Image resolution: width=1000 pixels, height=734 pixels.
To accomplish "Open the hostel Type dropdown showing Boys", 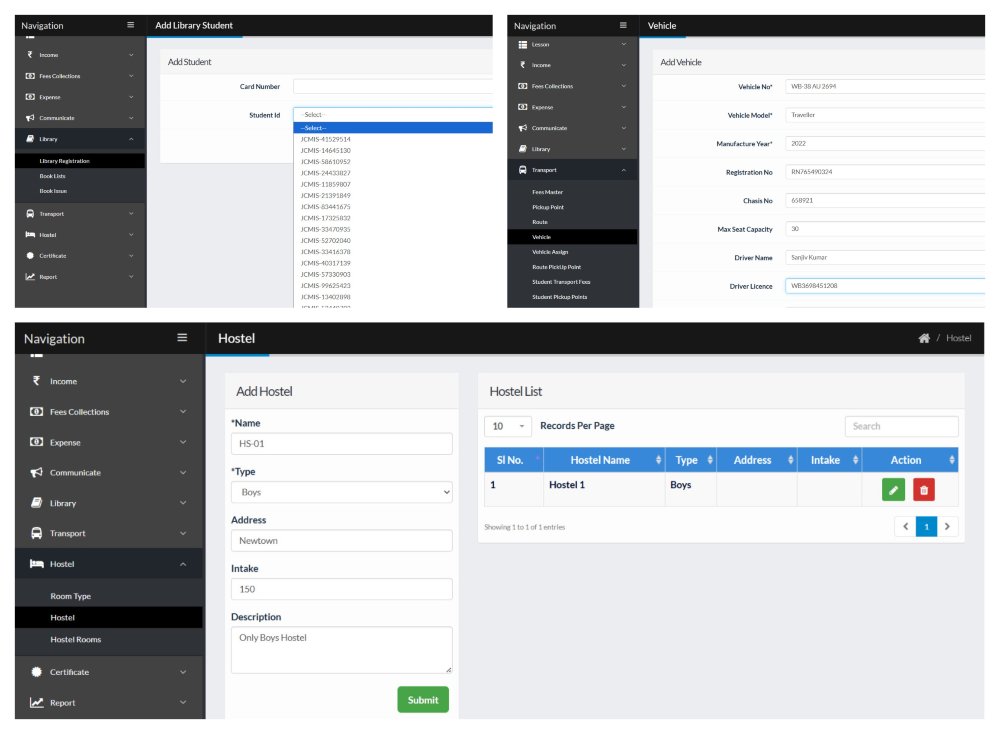I will [342, 492].
